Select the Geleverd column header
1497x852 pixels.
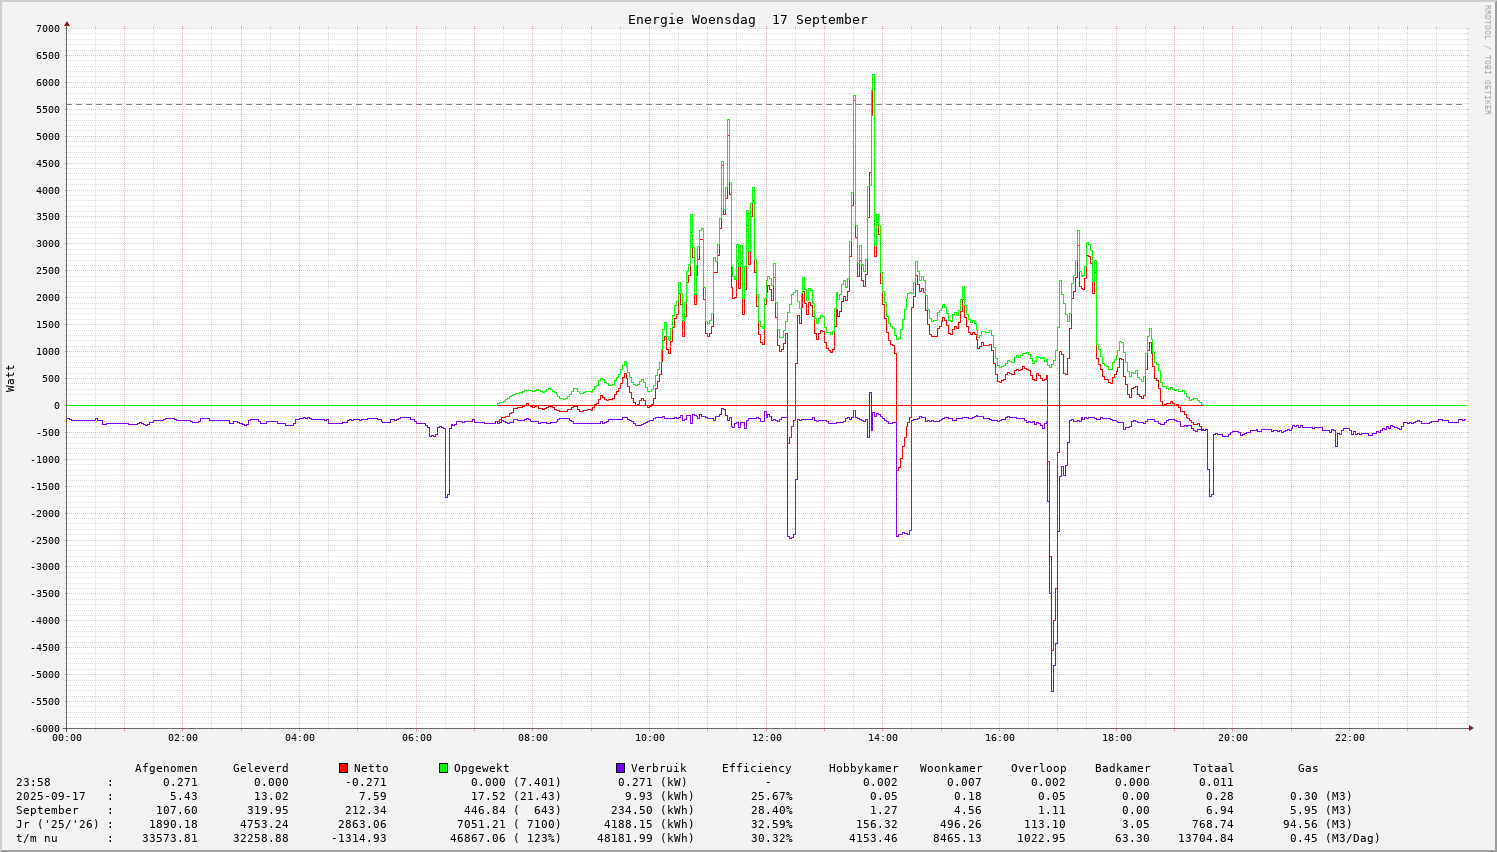[260, 769]
